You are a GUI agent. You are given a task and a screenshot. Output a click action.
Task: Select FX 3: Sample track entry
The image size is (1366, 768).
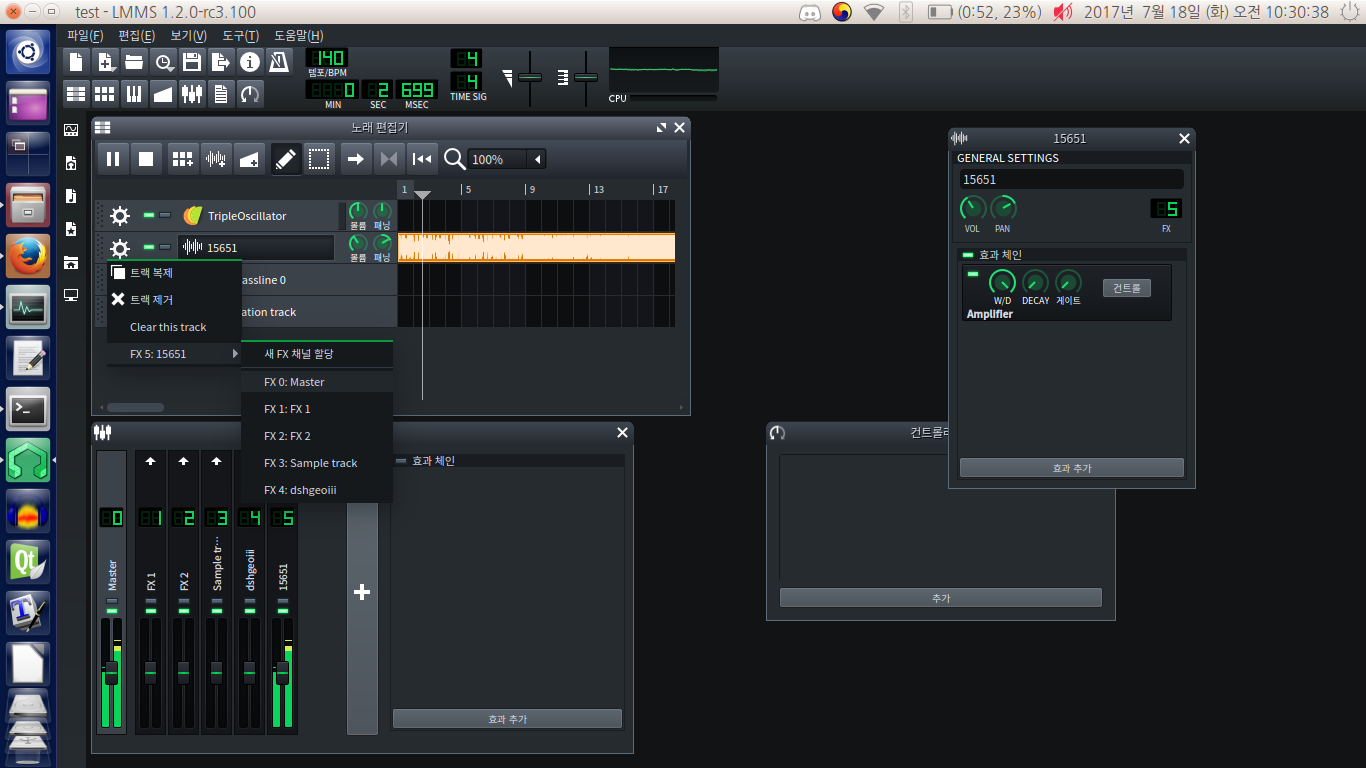pos(317,463)
